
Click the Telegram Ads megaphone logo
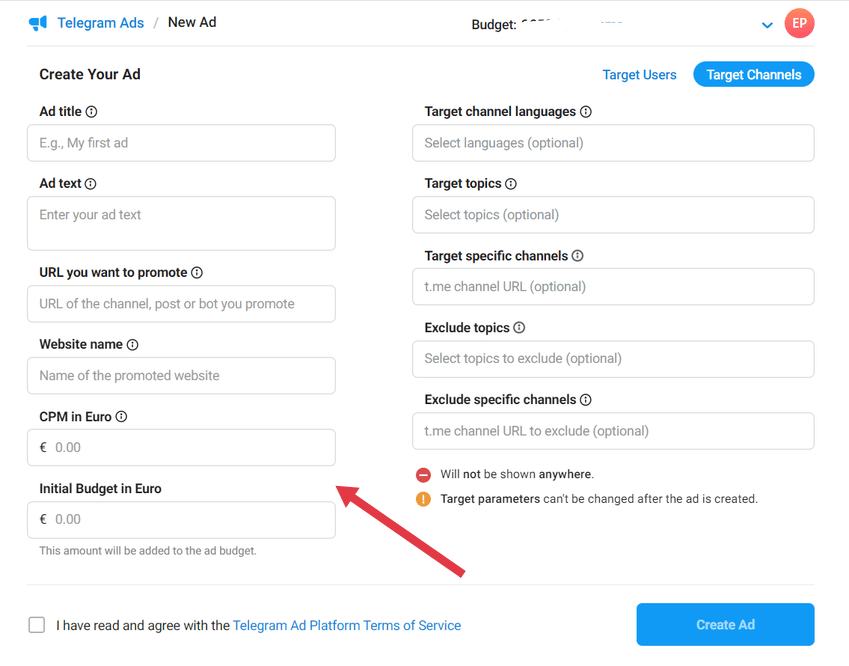38,23
